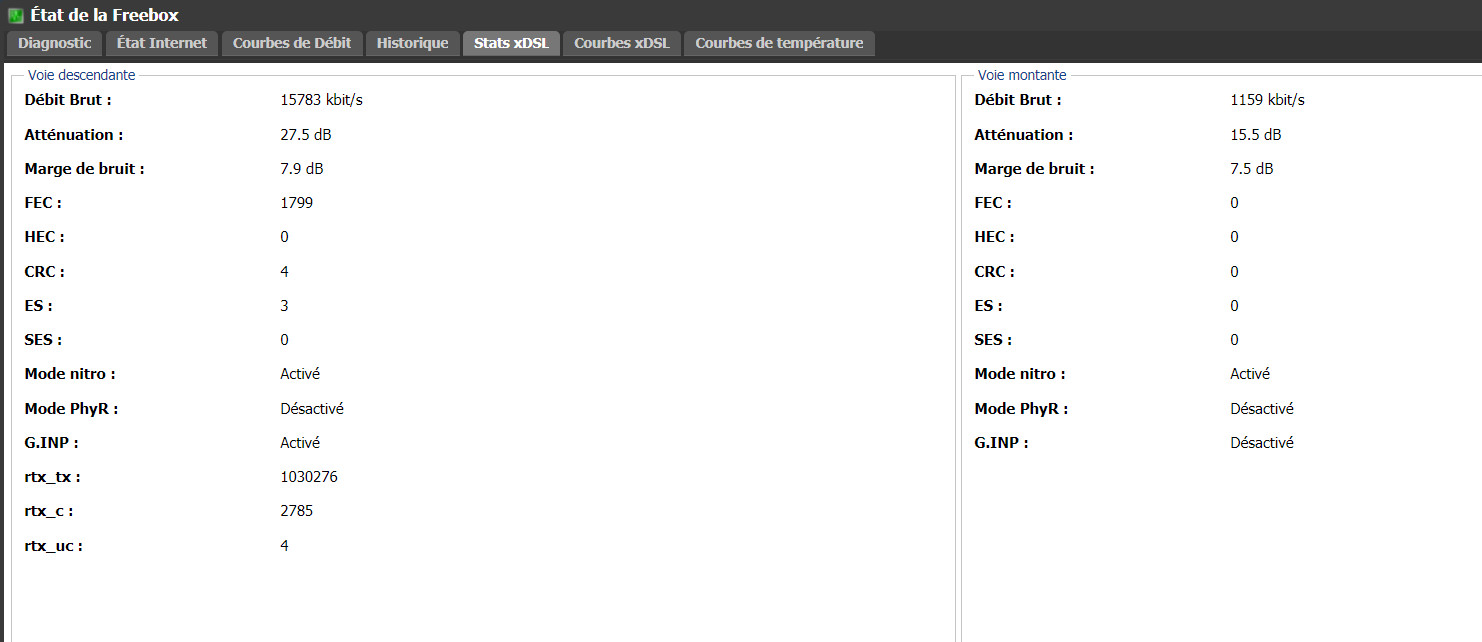Click the rtx_uc label

(54, 546)
